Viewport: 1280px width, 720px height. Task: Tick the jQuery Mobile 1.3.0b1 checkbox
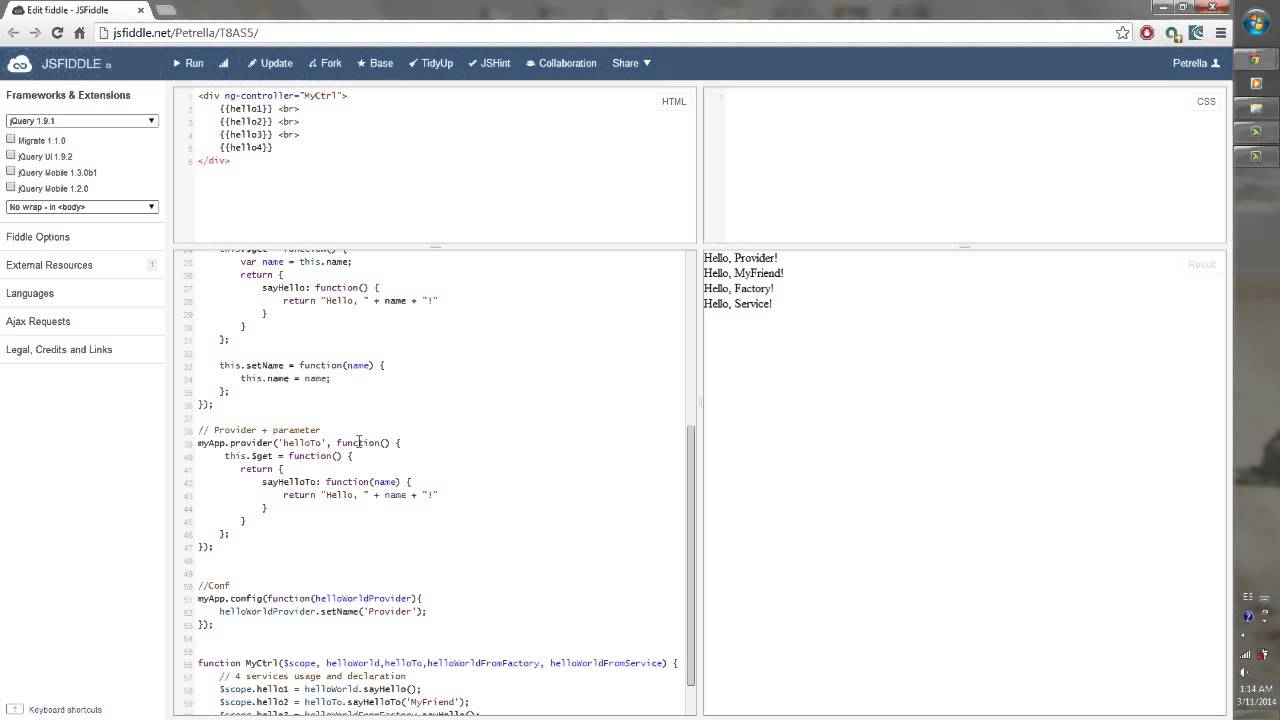(11, 172)
